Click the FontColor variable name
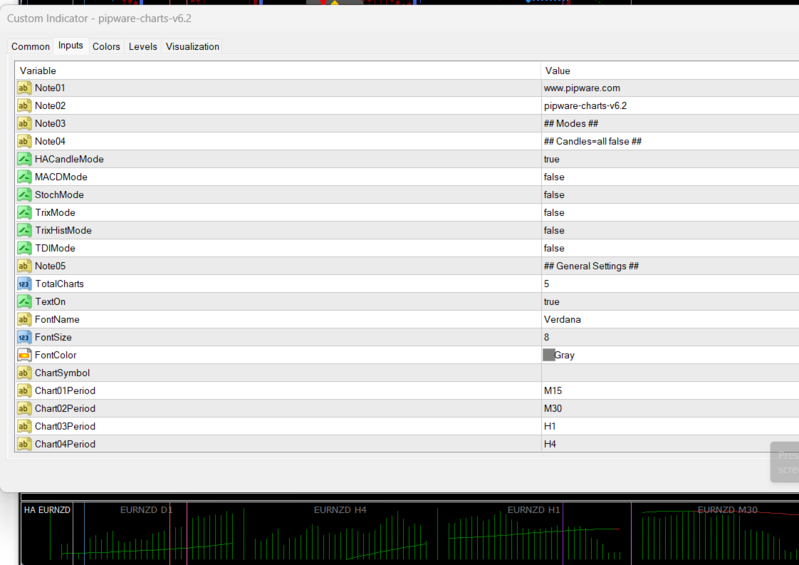799x565 pixels. point(56,356)
